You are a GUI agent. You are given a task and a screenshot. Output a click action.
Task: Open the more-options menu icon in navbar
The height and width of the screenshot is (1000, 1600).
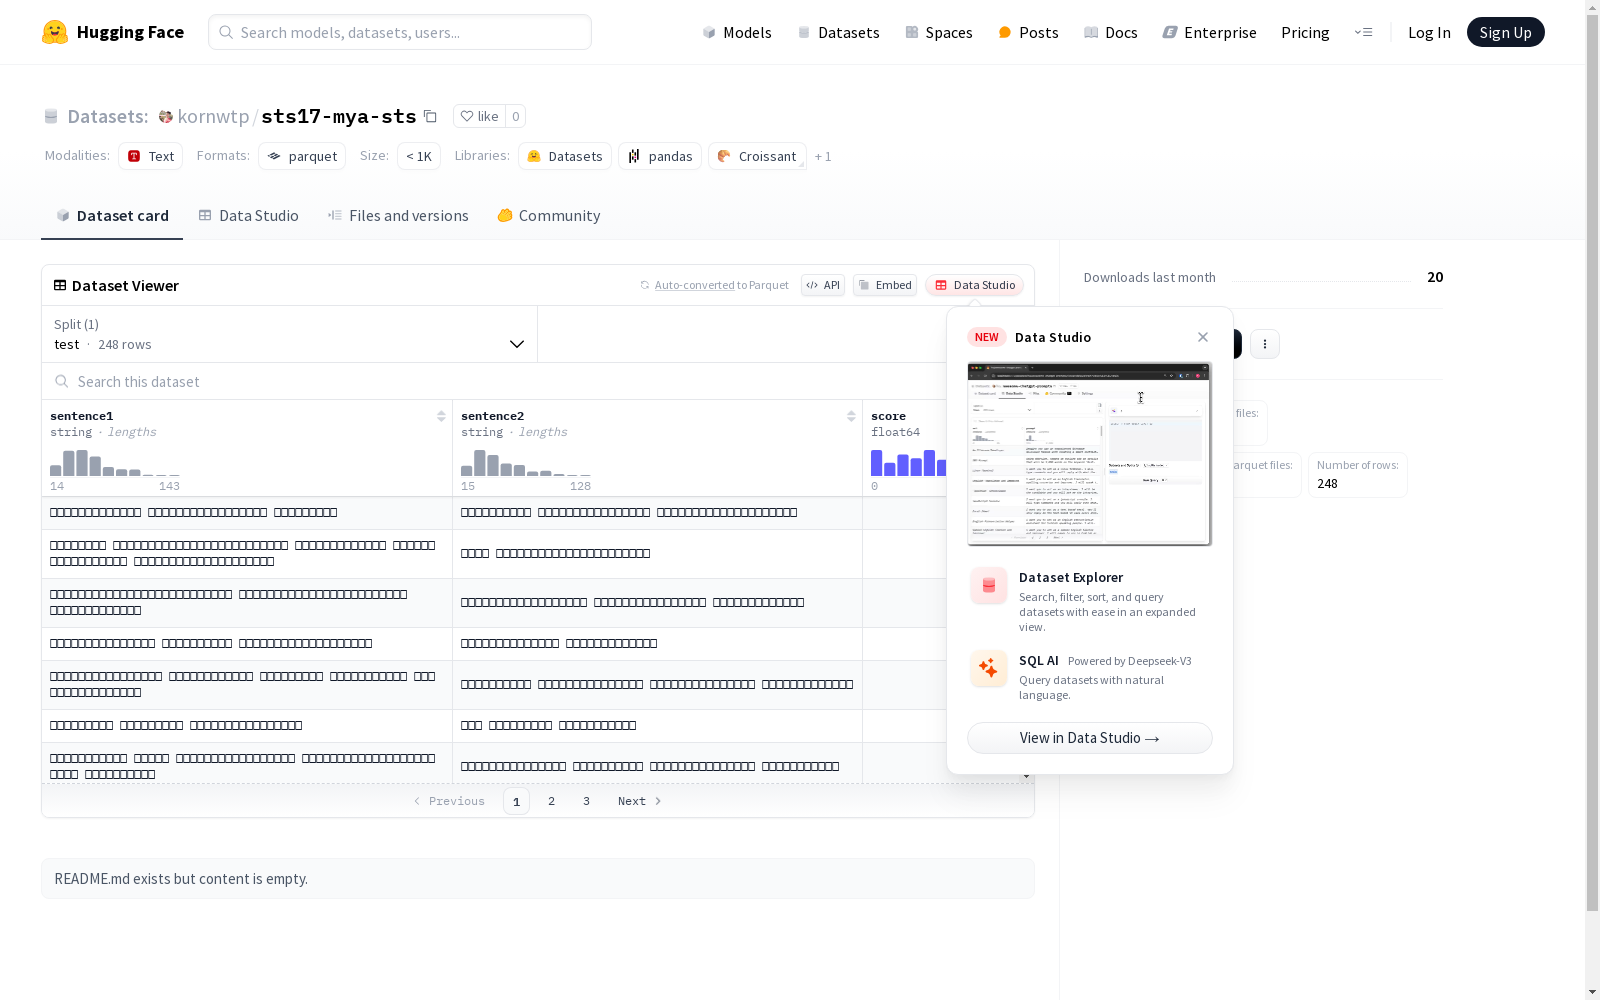(1363, 32)
